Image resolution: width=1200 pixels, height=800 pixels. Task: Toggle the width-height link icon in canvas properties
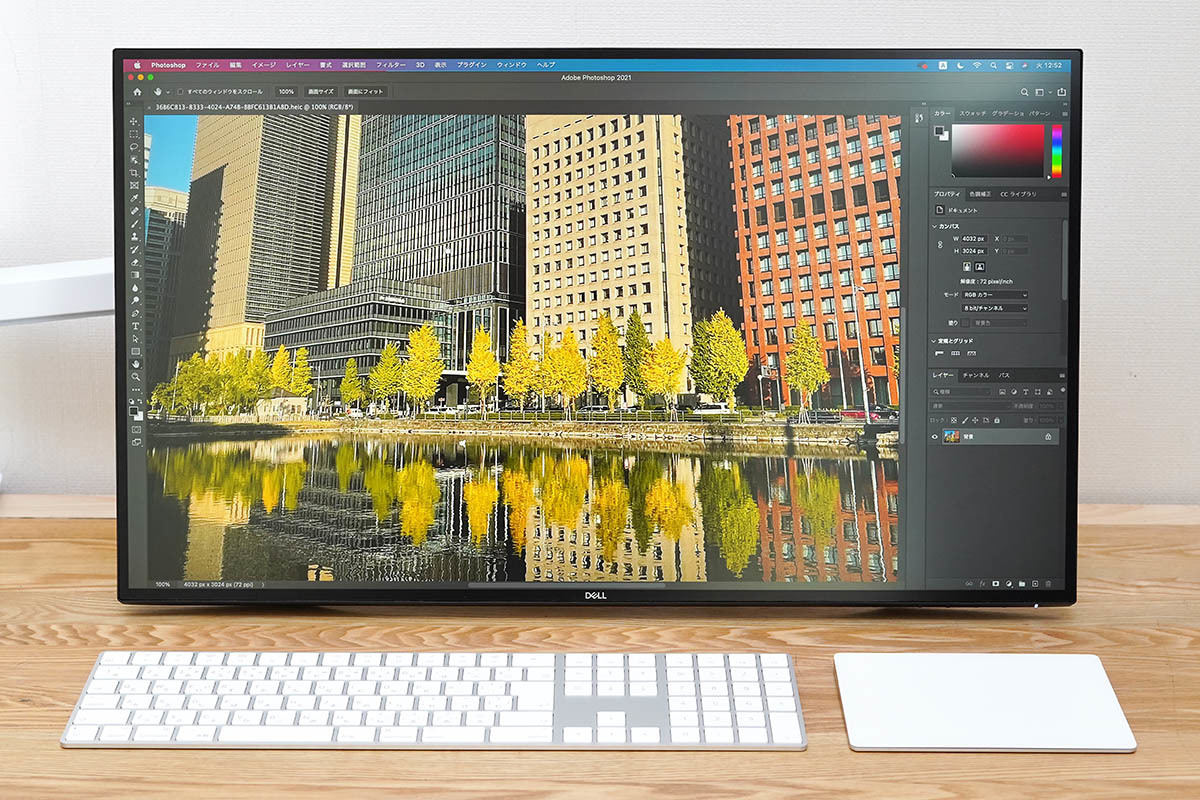[939, 244]
